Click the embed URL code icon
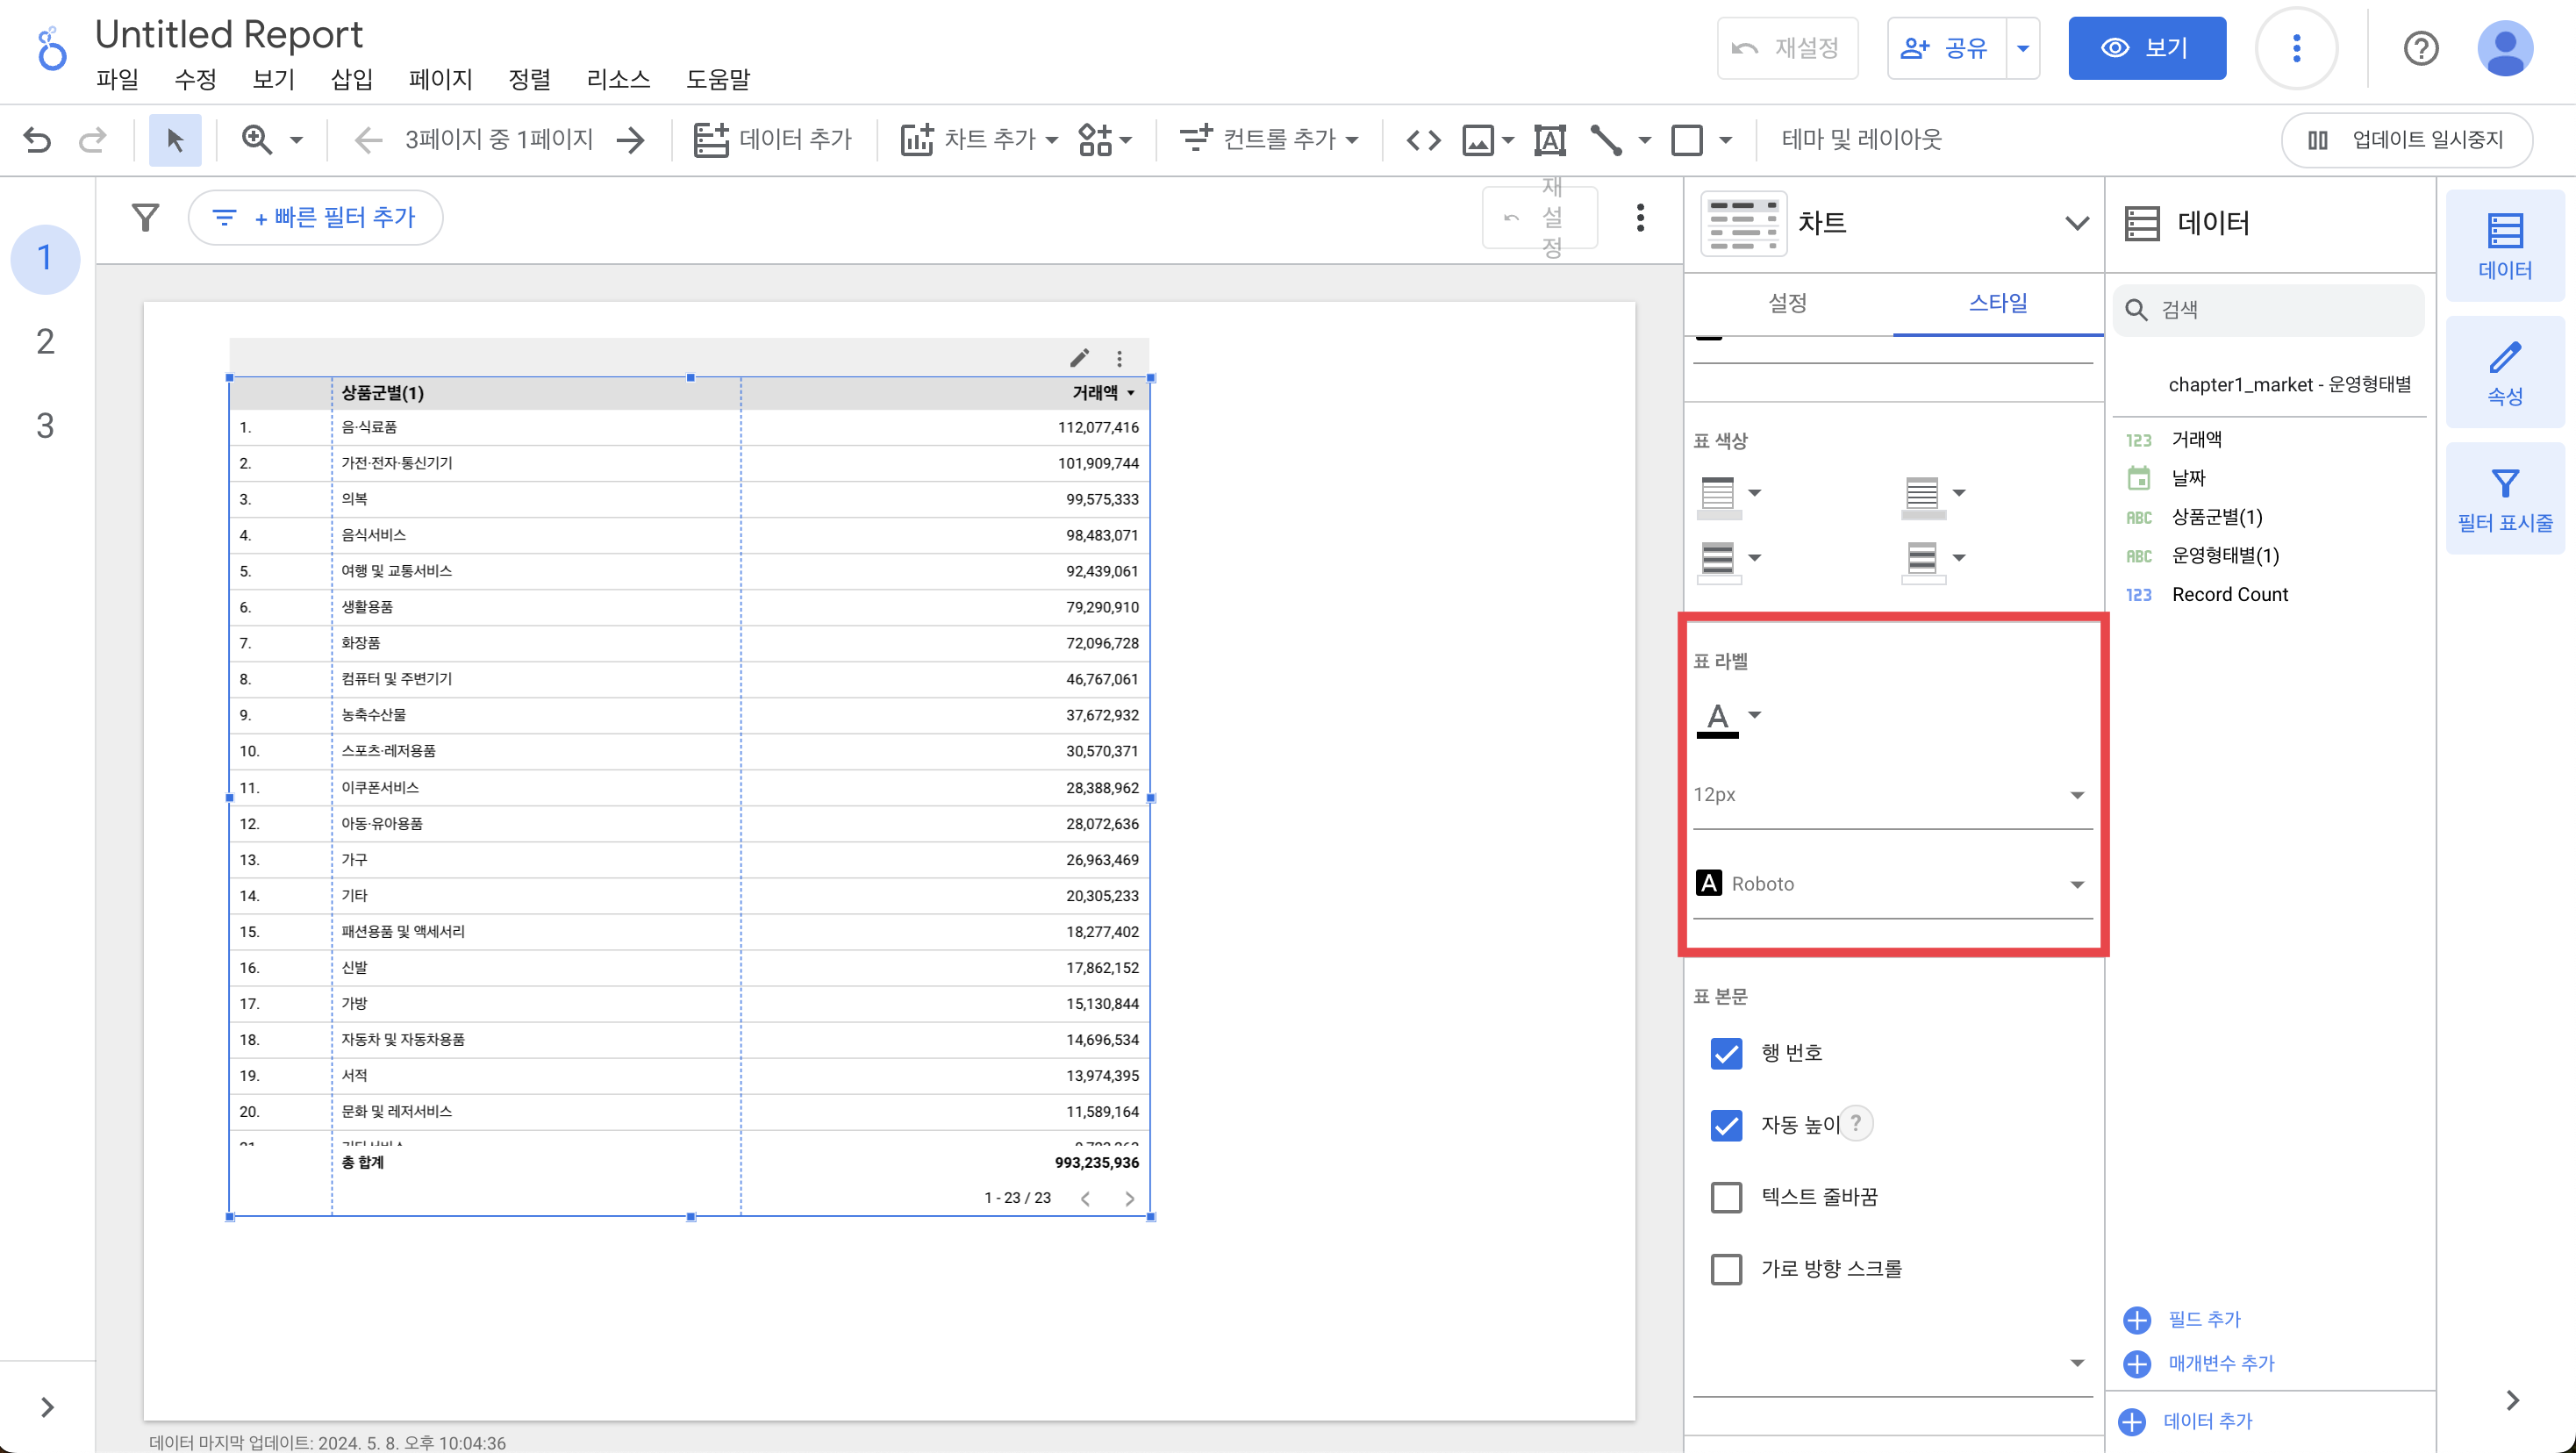 1423,139
